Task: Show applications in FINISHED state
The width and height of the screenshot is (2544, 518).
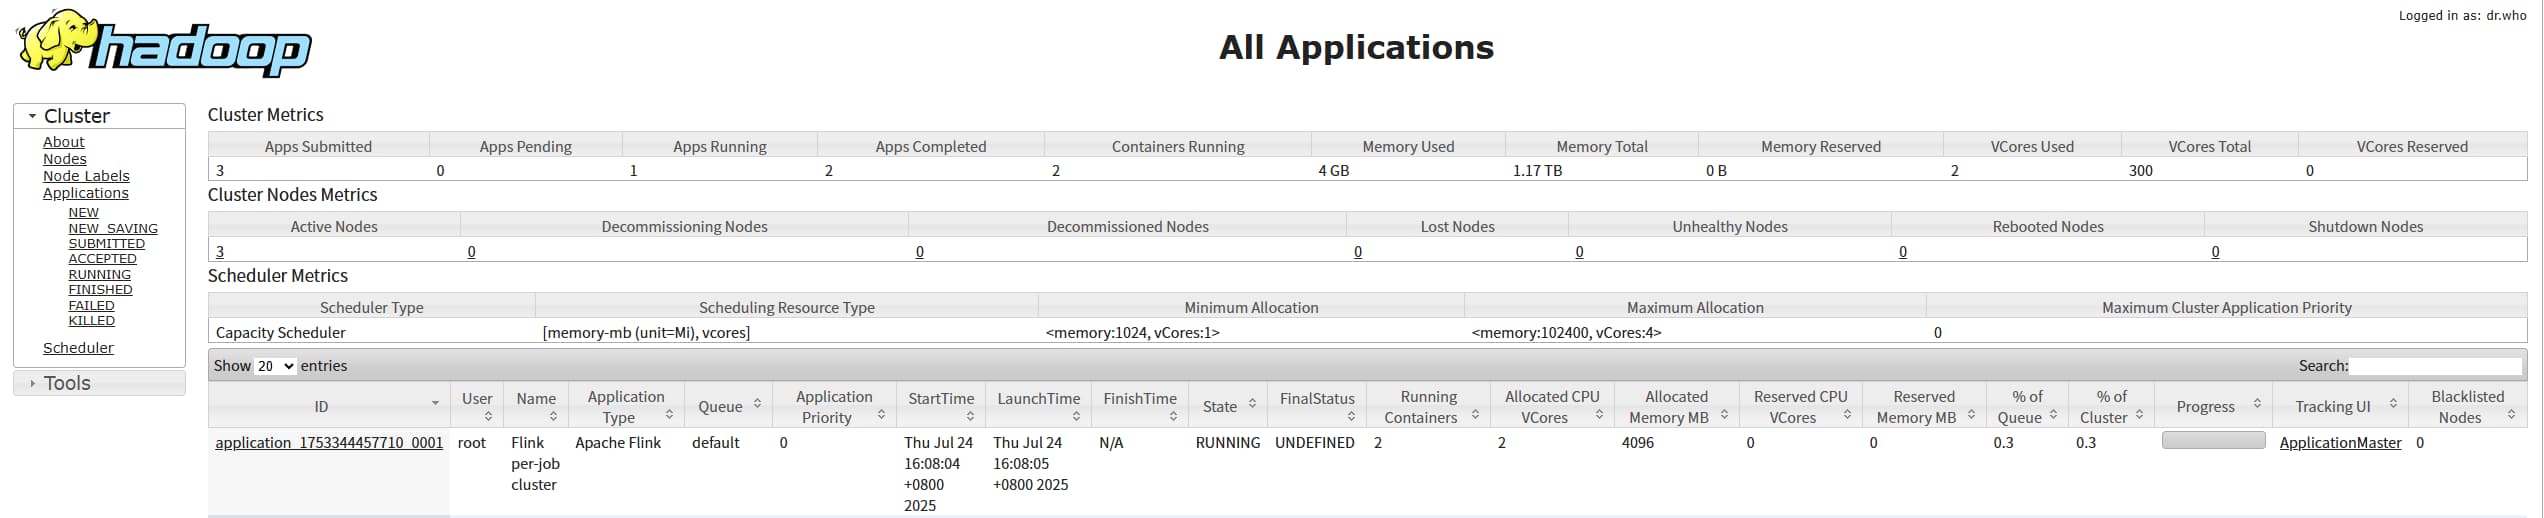Action: pyautogui.click(x=100, y=290)
